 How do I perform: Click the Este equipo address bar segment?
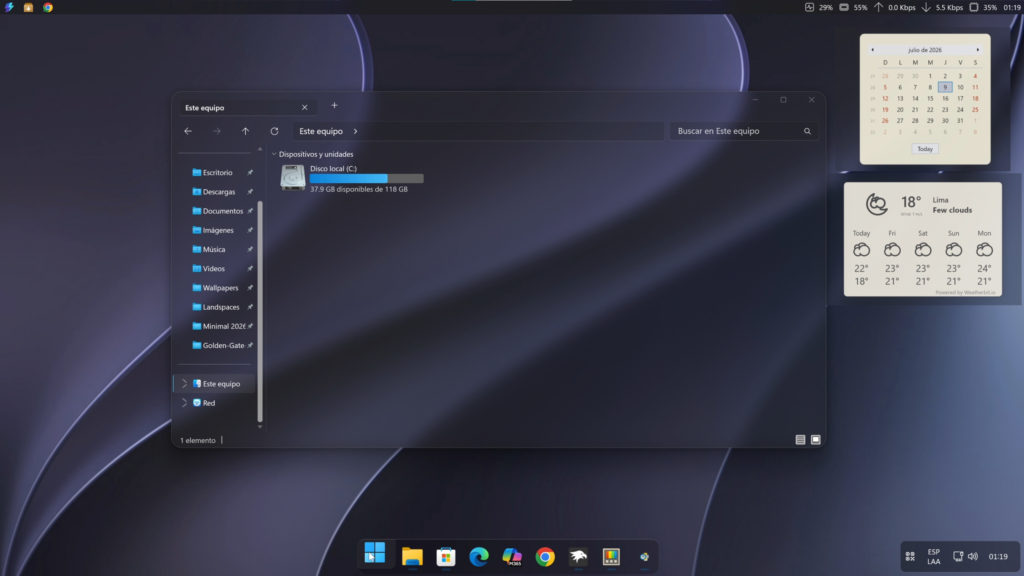pyautogui.click(x=321, y=131)
